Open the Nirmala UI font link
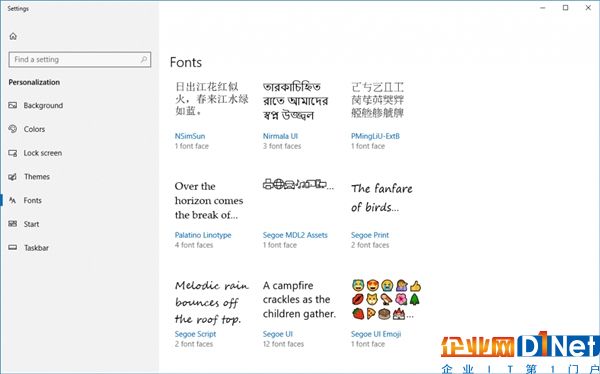This screenshot has height=374, width=600. click(280, 136)
